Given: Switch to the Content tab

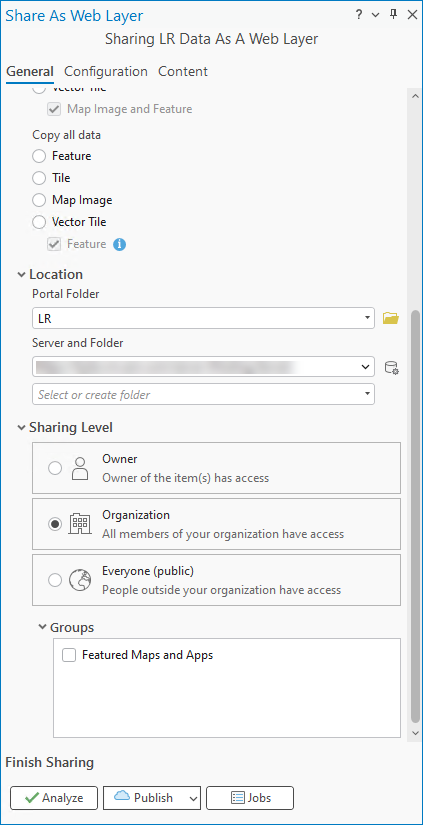Looking at the screenshot, I should (x=183, y=72).
